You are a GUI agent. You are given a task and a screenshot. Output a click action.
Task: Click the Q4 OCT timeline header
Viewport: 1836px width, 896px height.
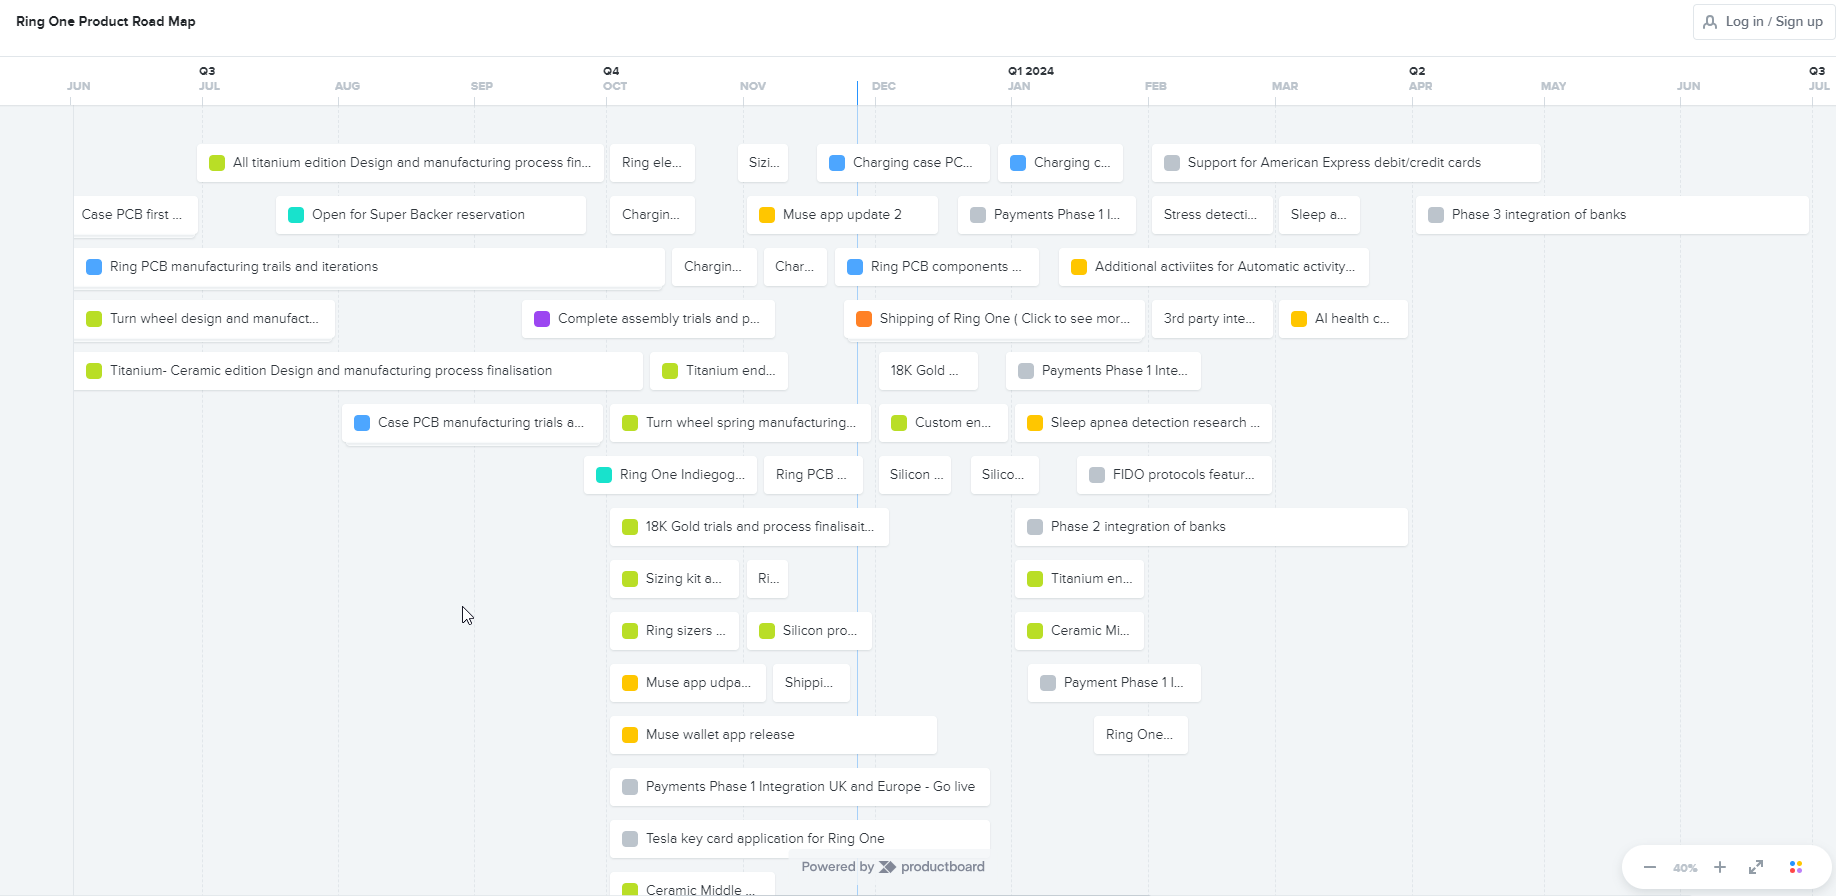[614, 78]
